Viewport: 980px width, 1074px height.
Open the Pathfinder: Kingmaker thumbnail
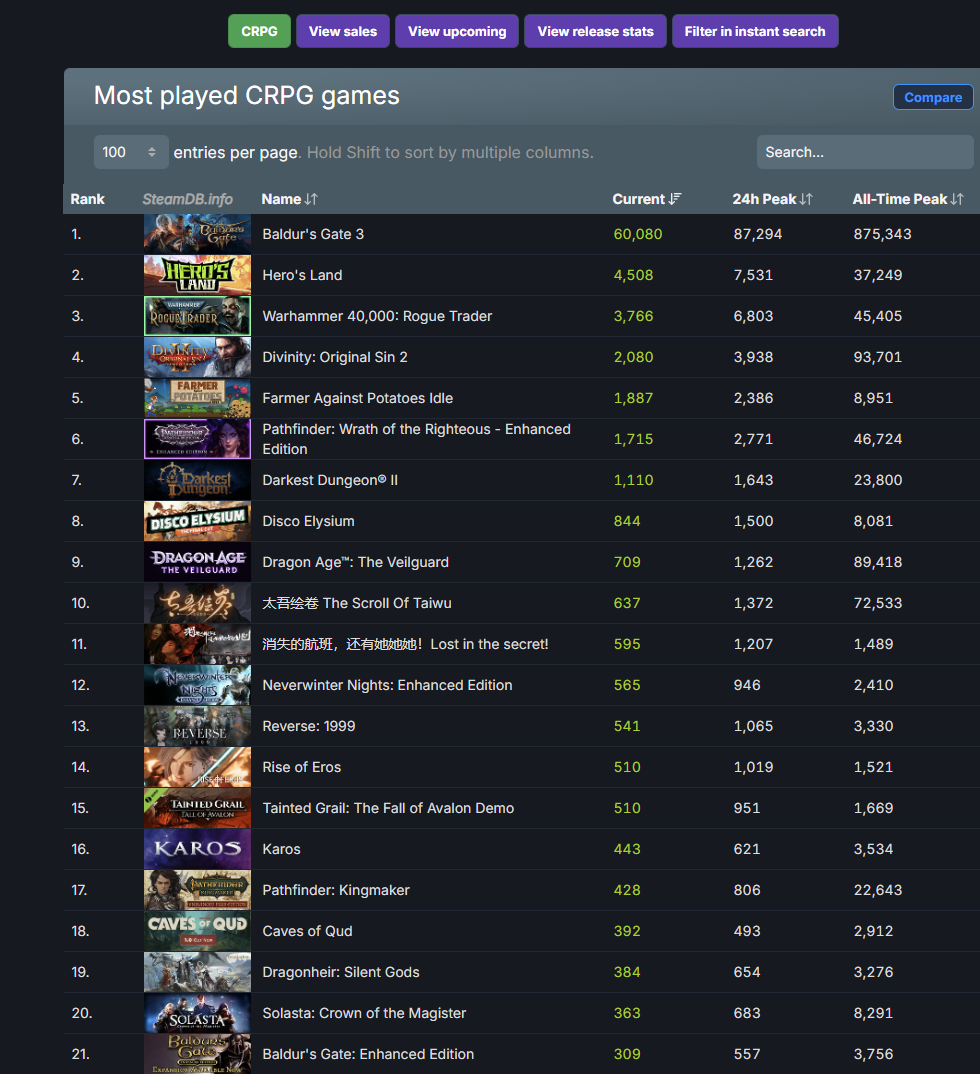tap(197, 890)
